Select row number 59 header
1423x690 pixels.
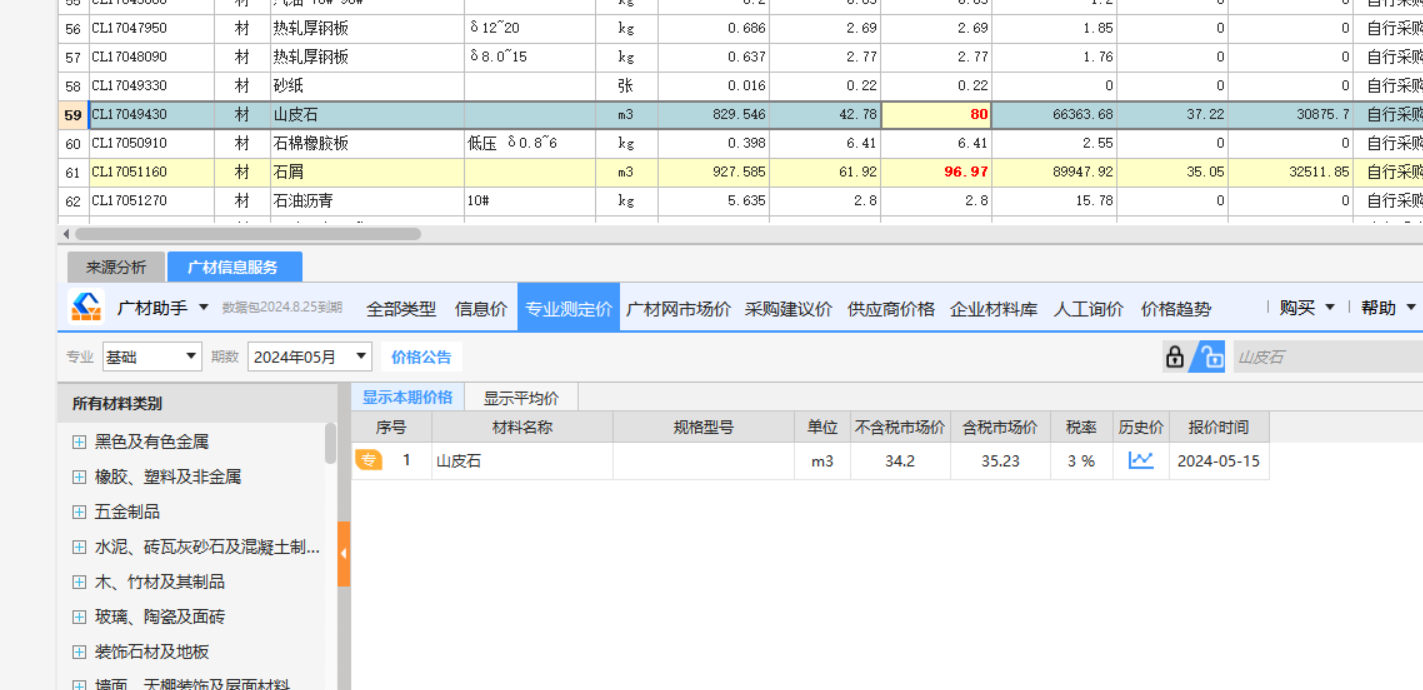tap(73, 115)
